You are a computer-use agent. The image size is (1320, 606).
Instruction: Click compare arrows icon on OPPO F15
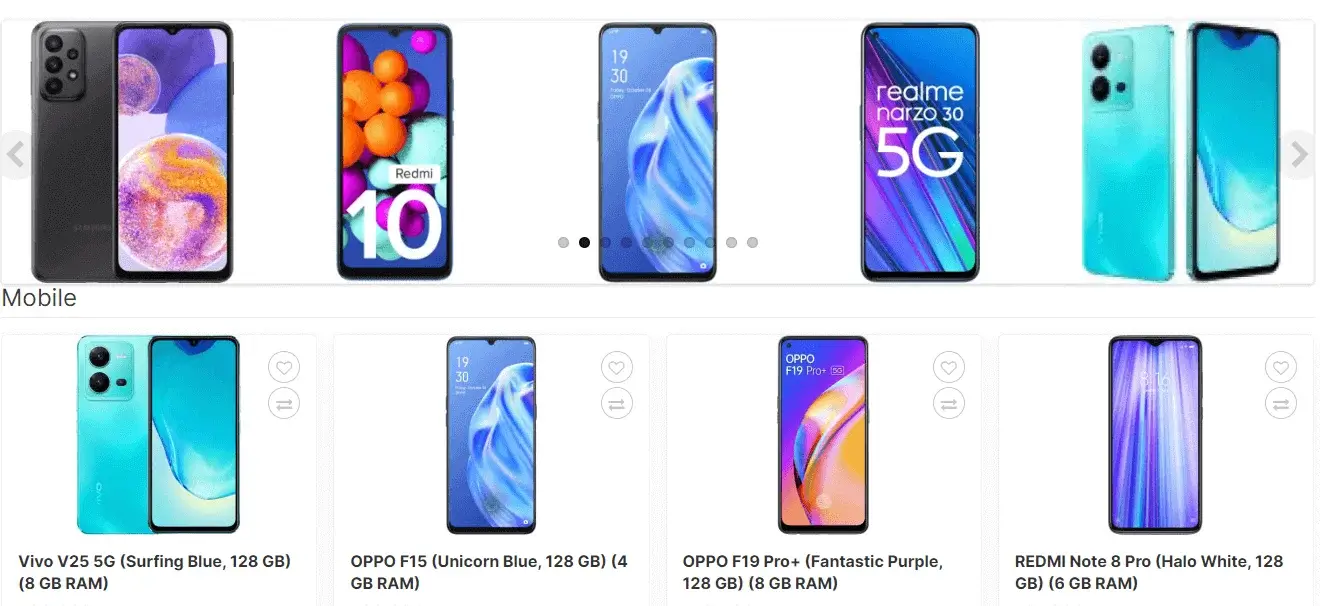pos(616,403)
